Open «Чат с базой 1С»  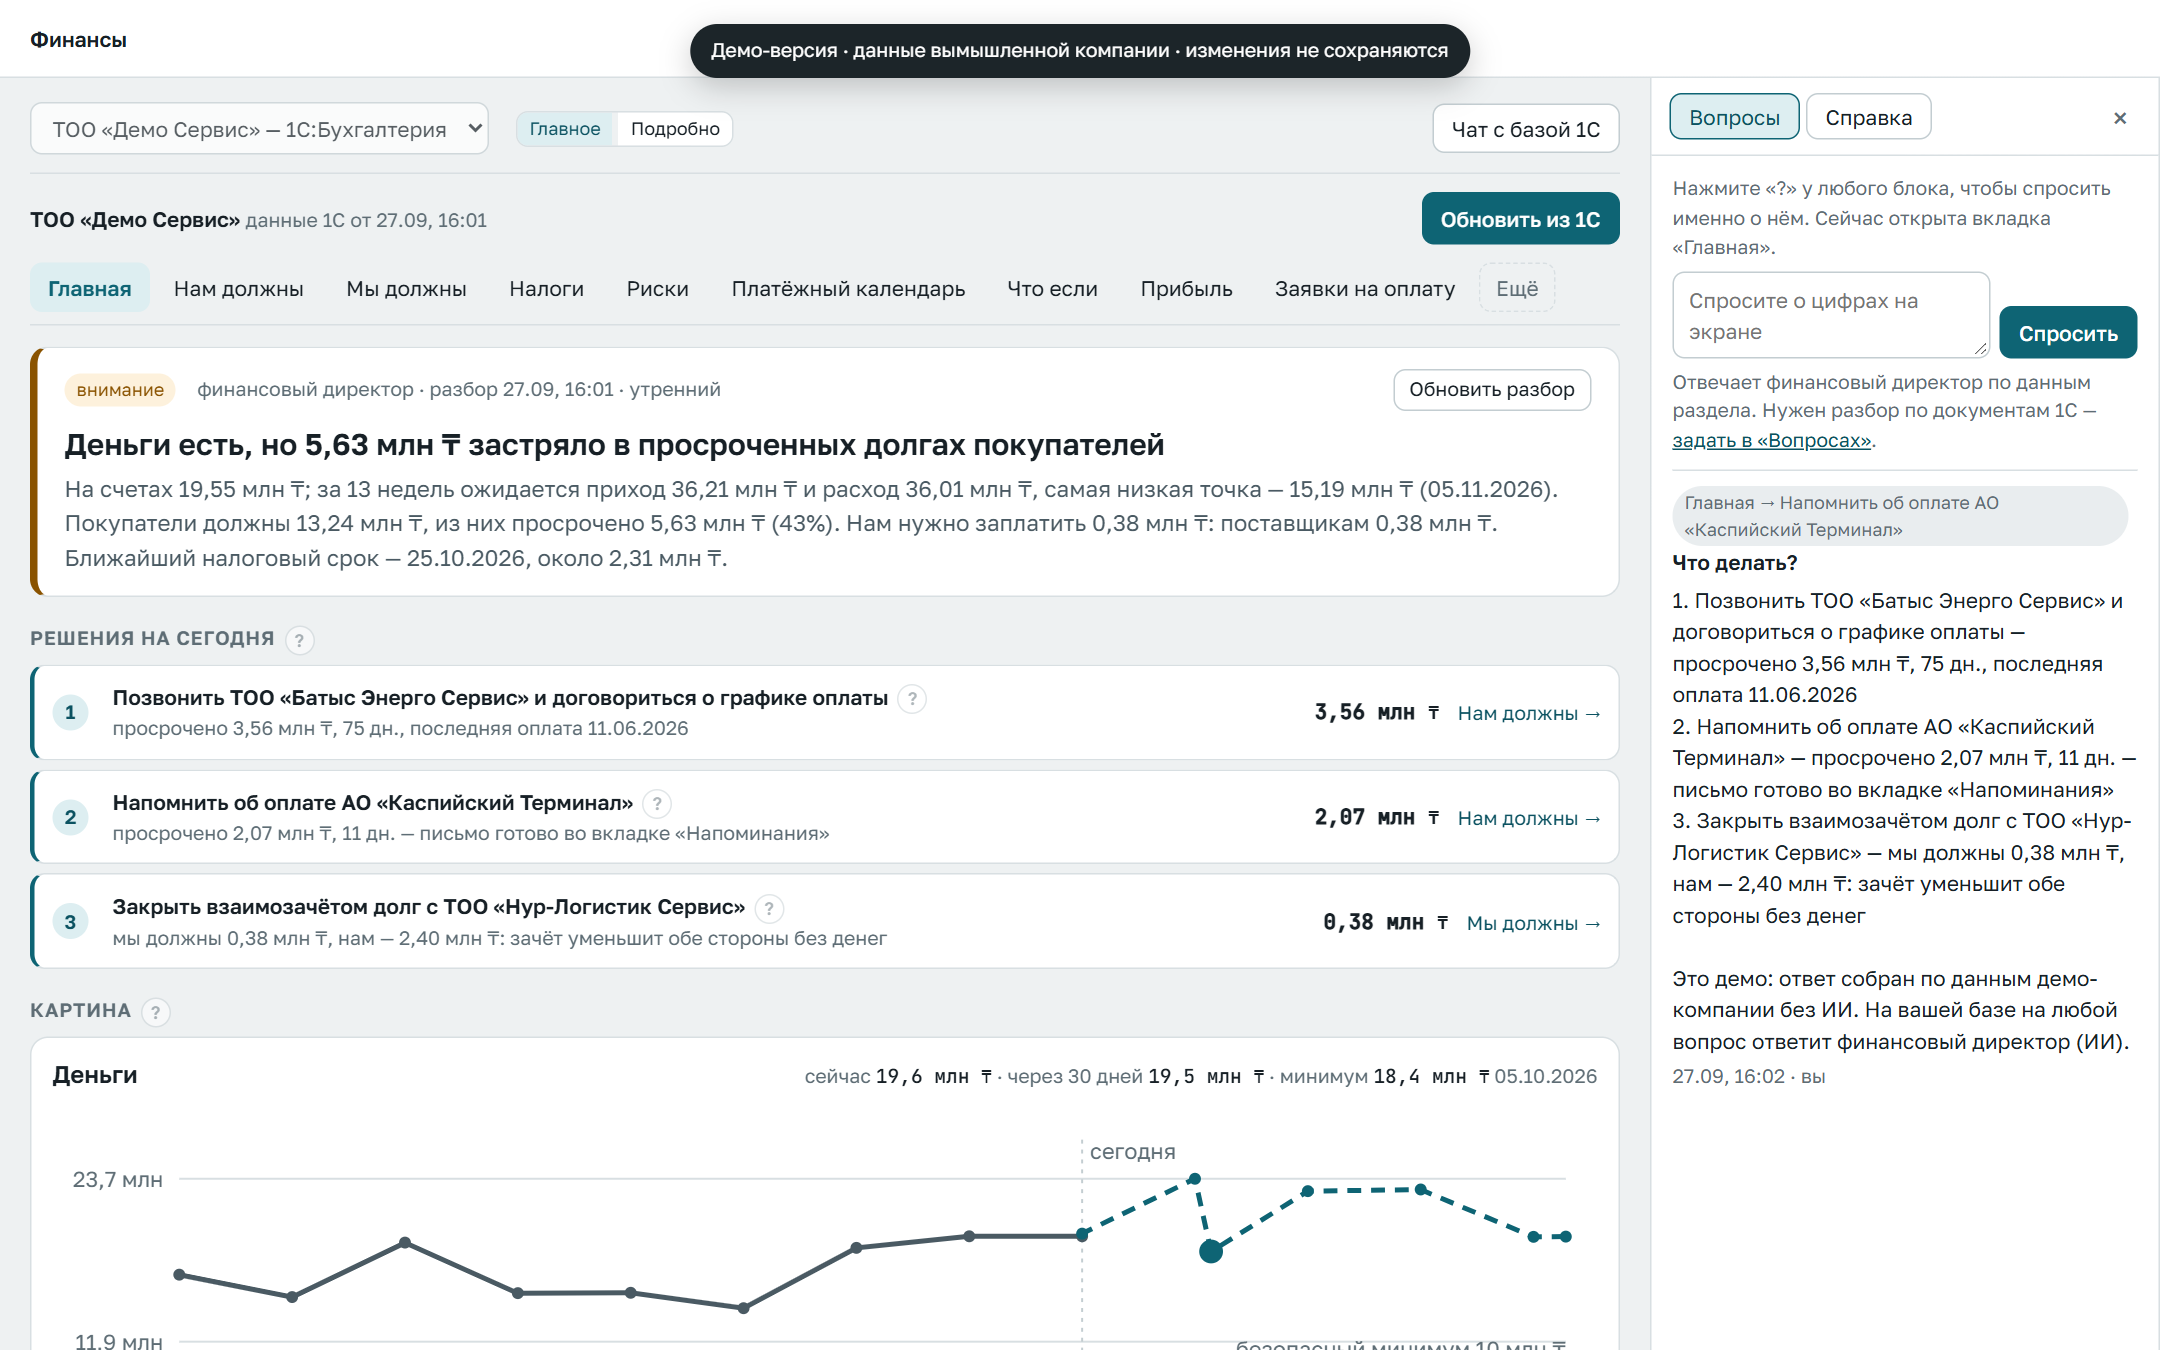point(1525,129)
